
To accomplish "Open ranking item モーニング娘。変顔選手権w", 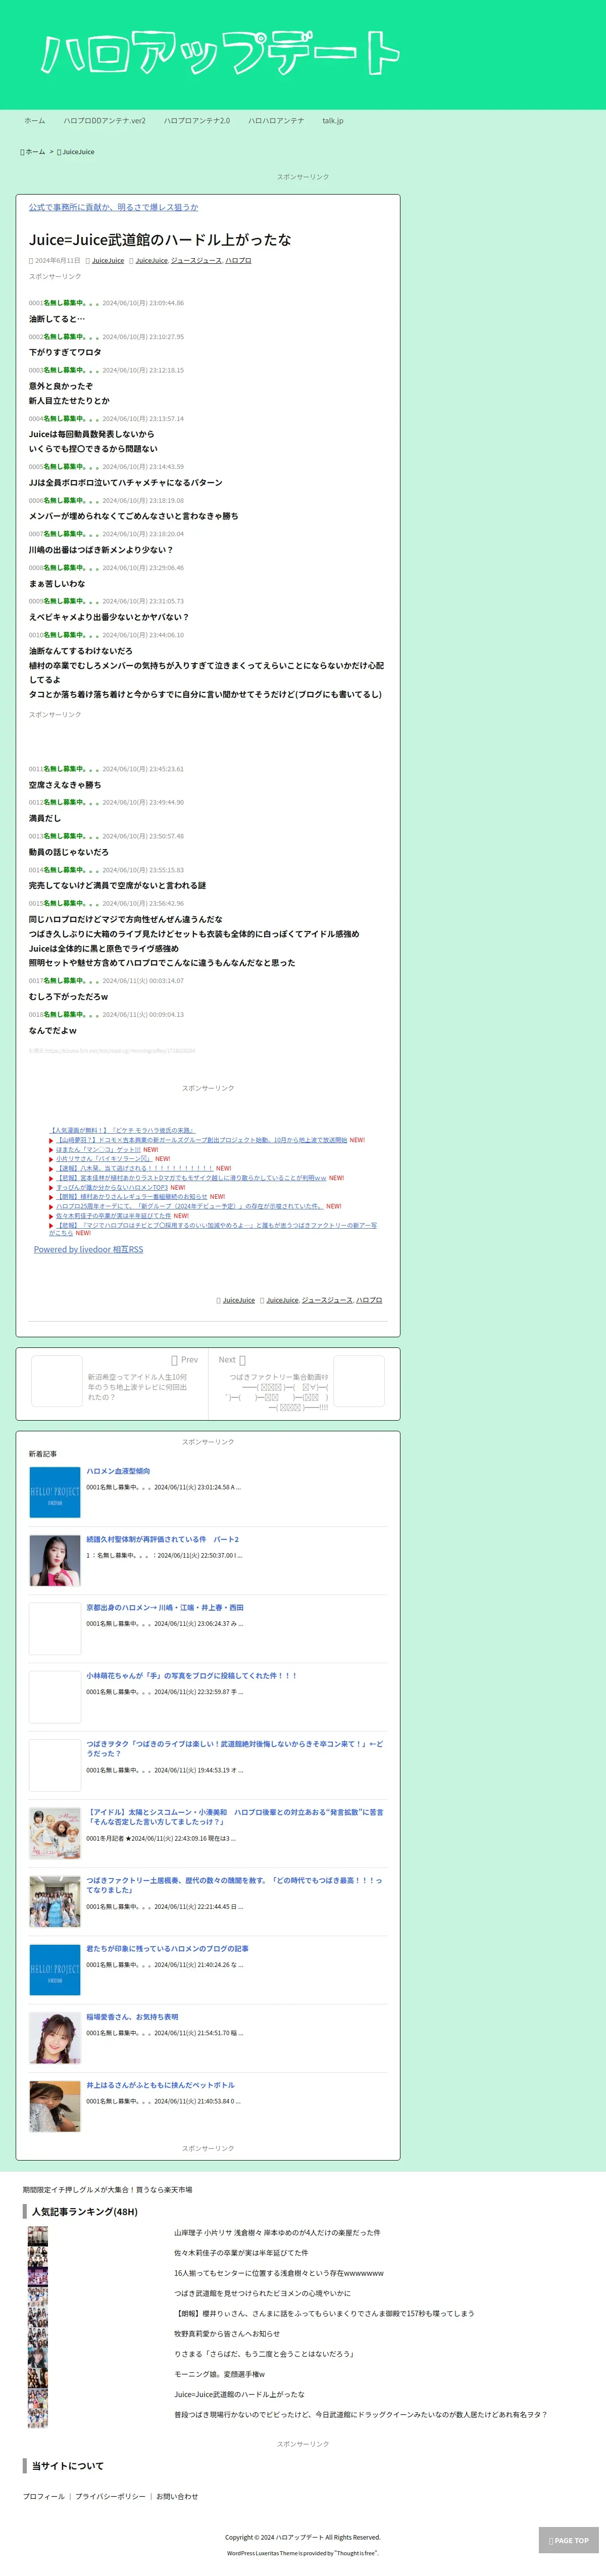I will click(219, 2374).
